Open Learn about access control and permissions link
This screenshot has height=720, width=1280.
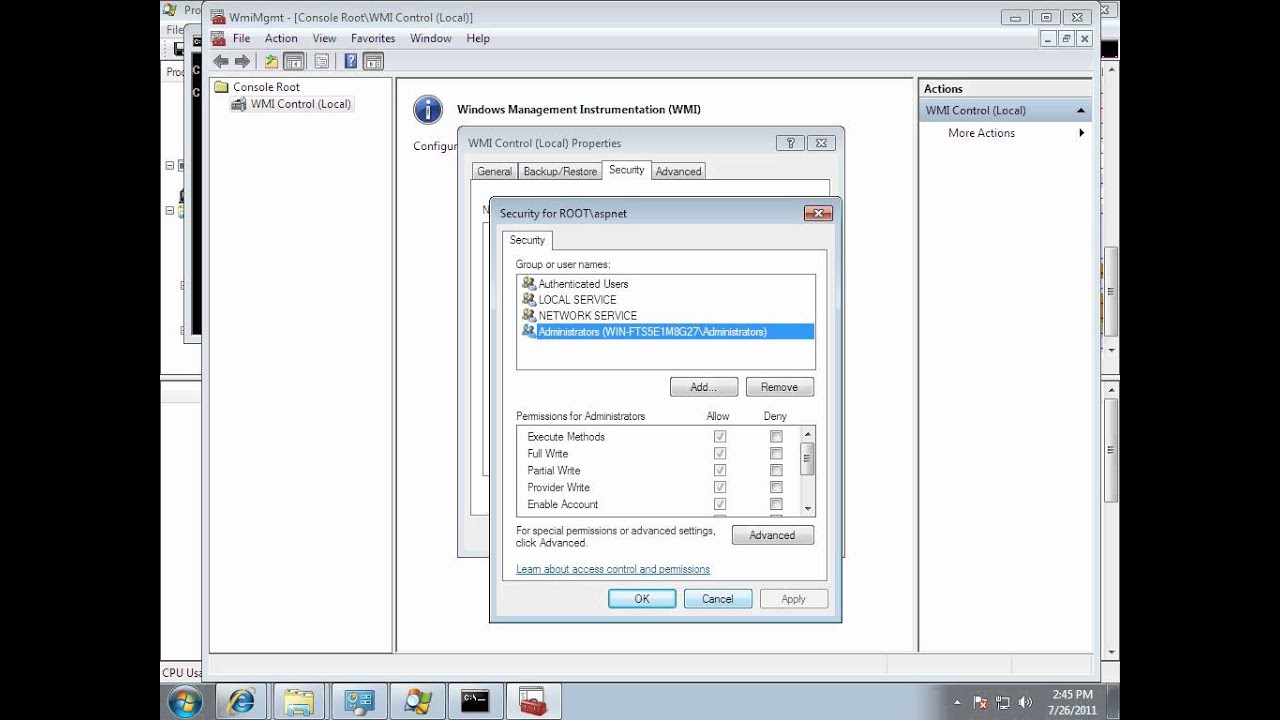613,569
